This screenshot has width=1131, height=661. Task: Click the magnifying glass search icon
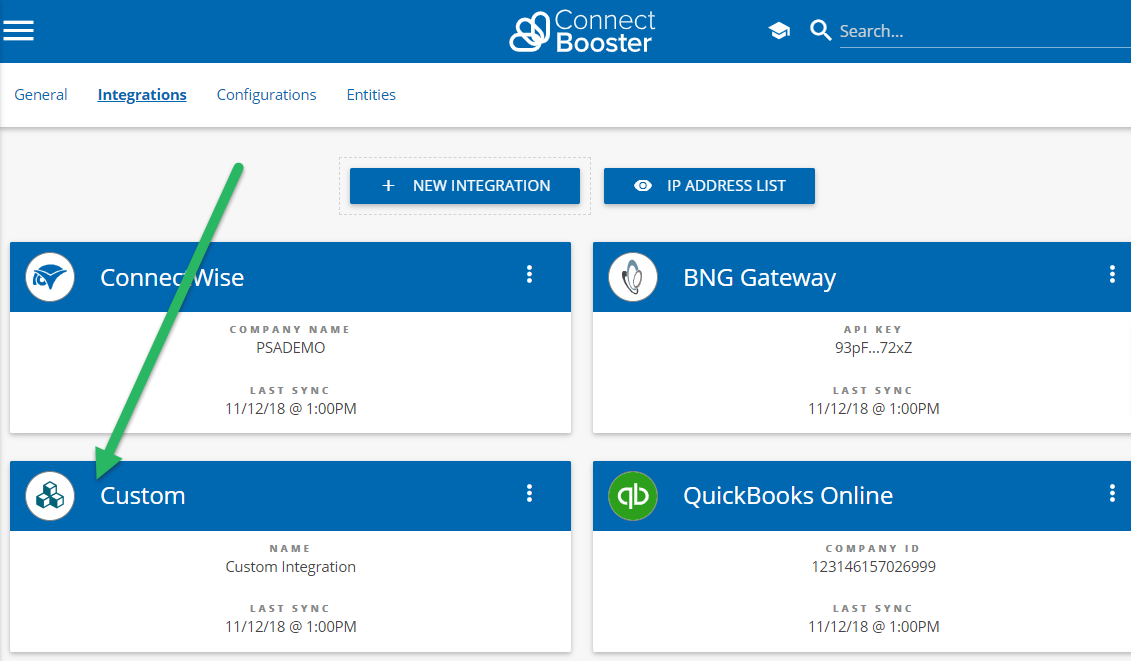820,30
